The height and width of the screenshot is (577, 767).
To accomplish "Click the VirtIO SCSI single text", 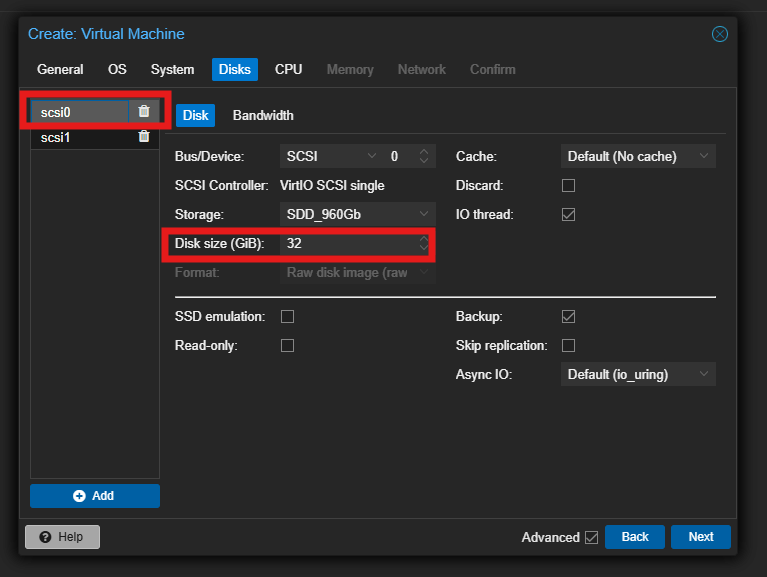I will coord(332,185).
